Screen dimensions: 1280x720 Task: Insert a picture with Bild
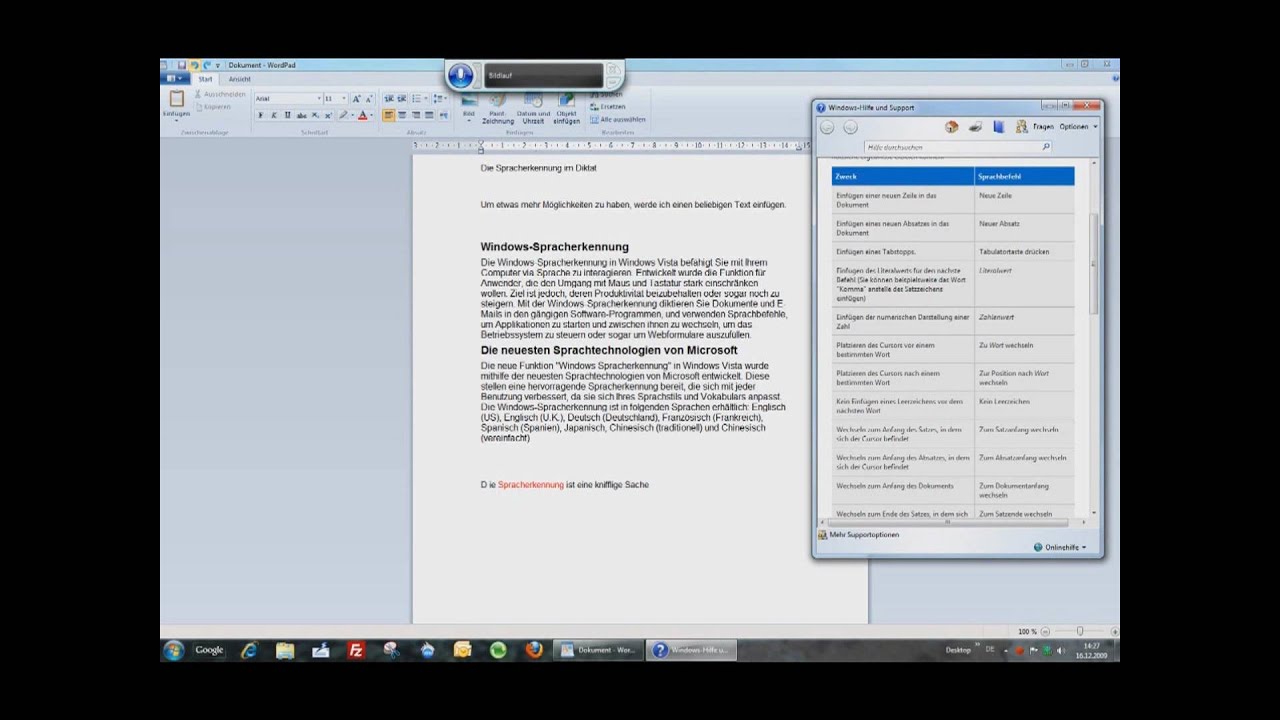(468, 106)
